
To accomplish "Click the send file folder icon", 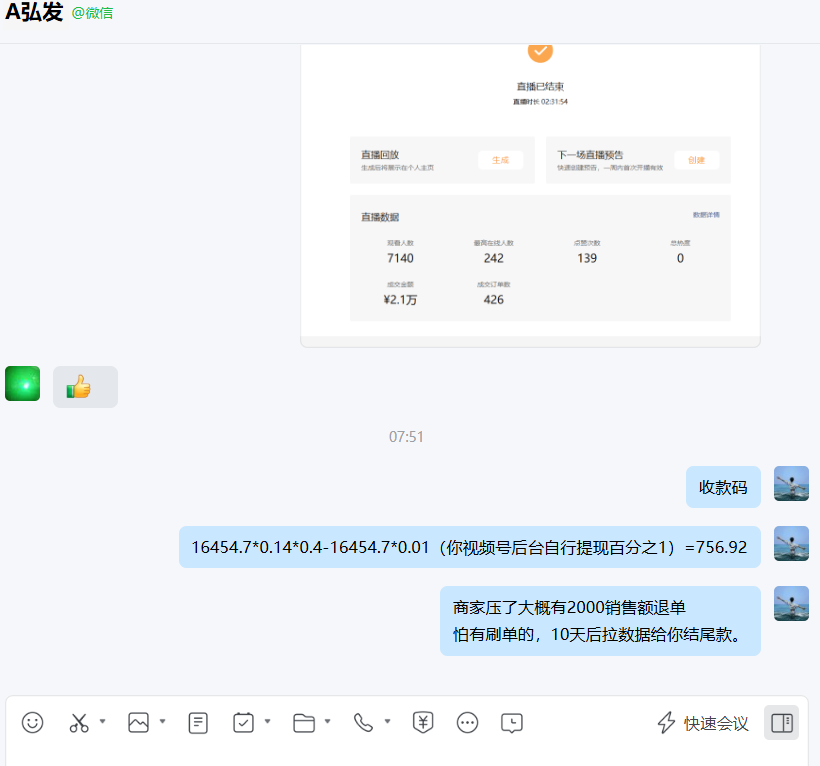I will coord(304,723).
